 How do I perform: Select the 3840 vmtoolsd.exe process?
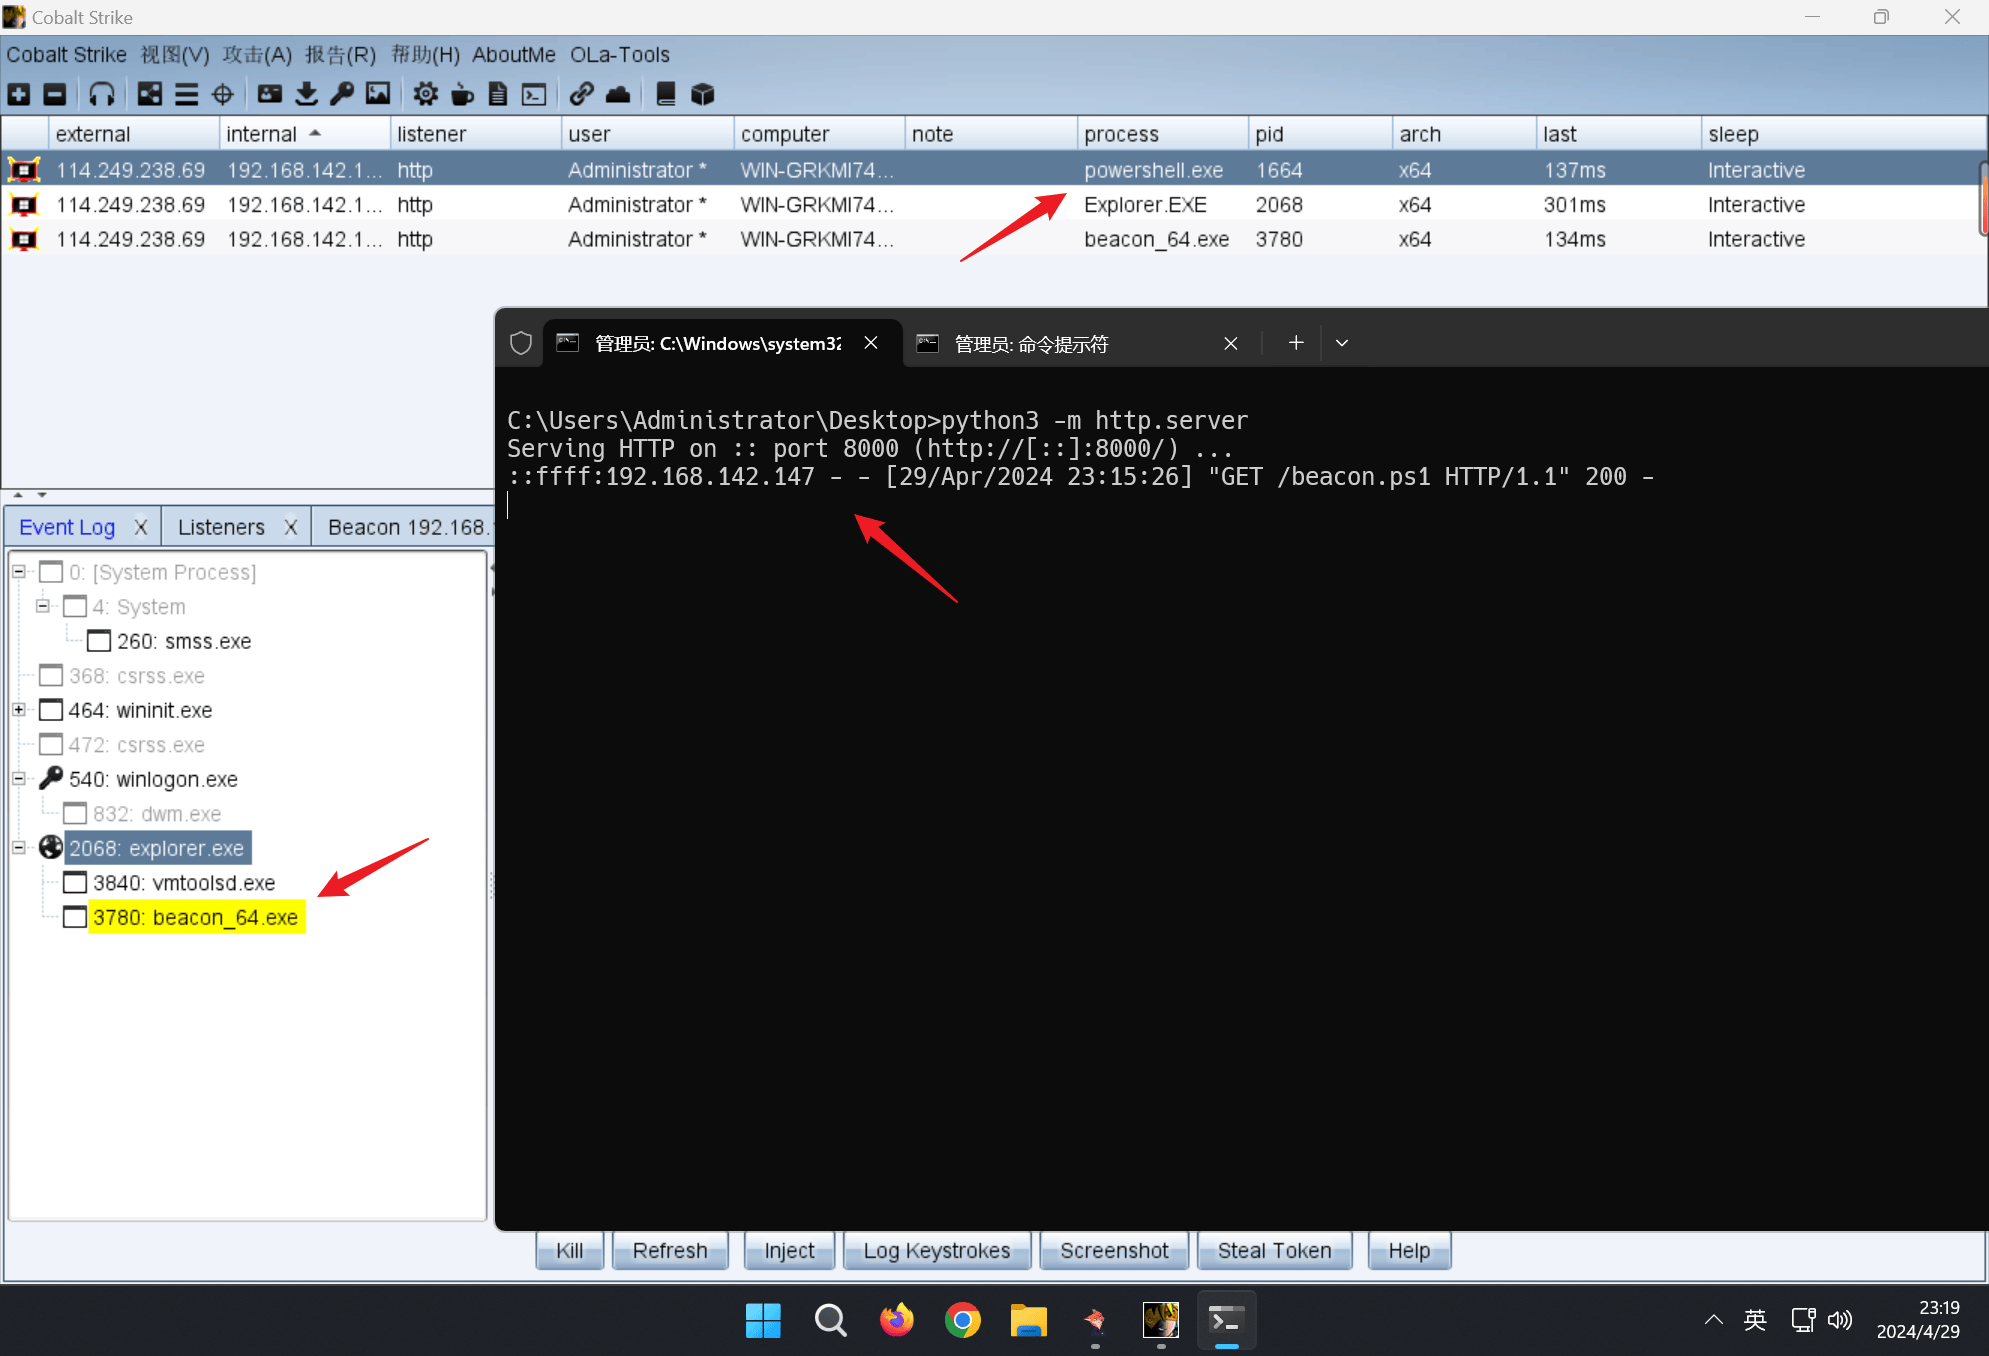(184, 883)
